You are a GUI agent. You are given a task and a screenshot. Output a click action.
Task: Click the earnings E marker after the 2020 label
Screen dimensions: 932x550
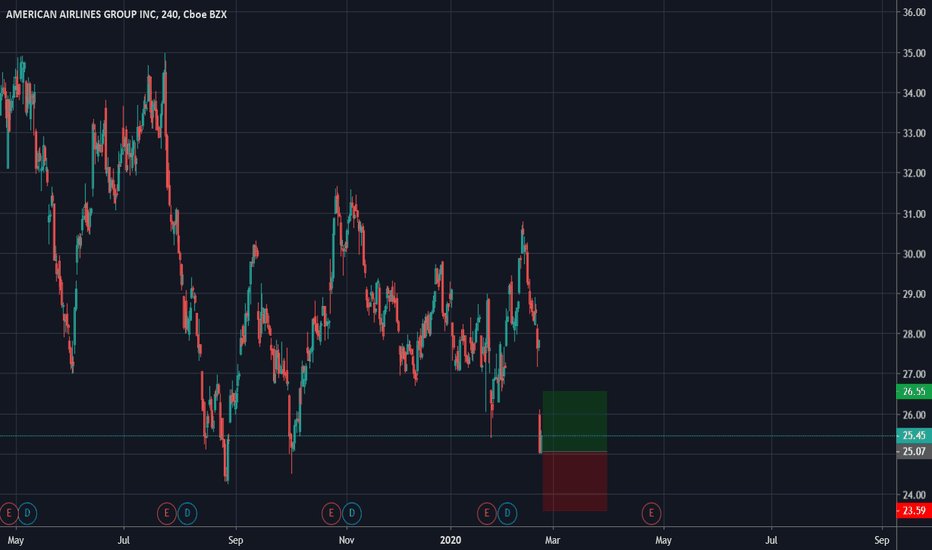pyautogui.click(x=487, y=513)
